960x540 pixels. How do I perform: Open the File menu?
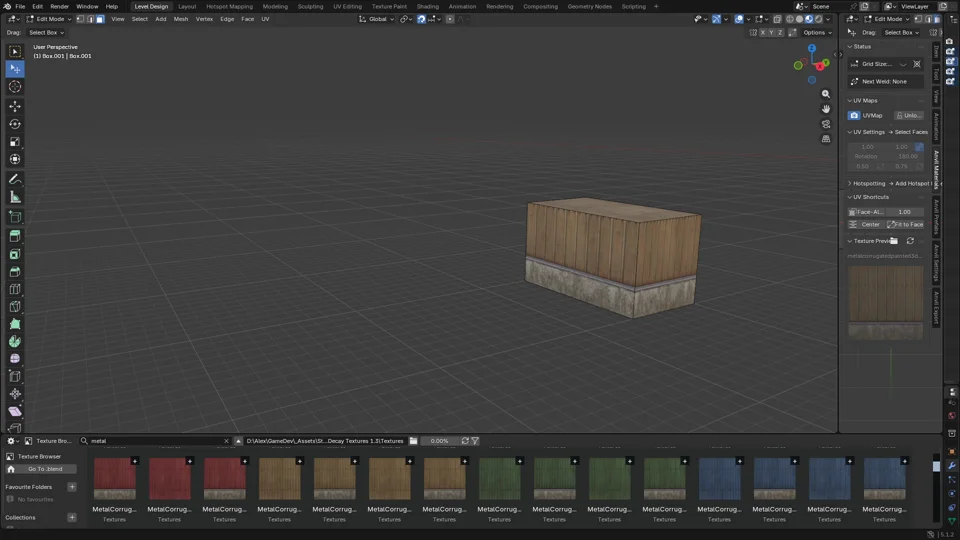tap(20, 6)
